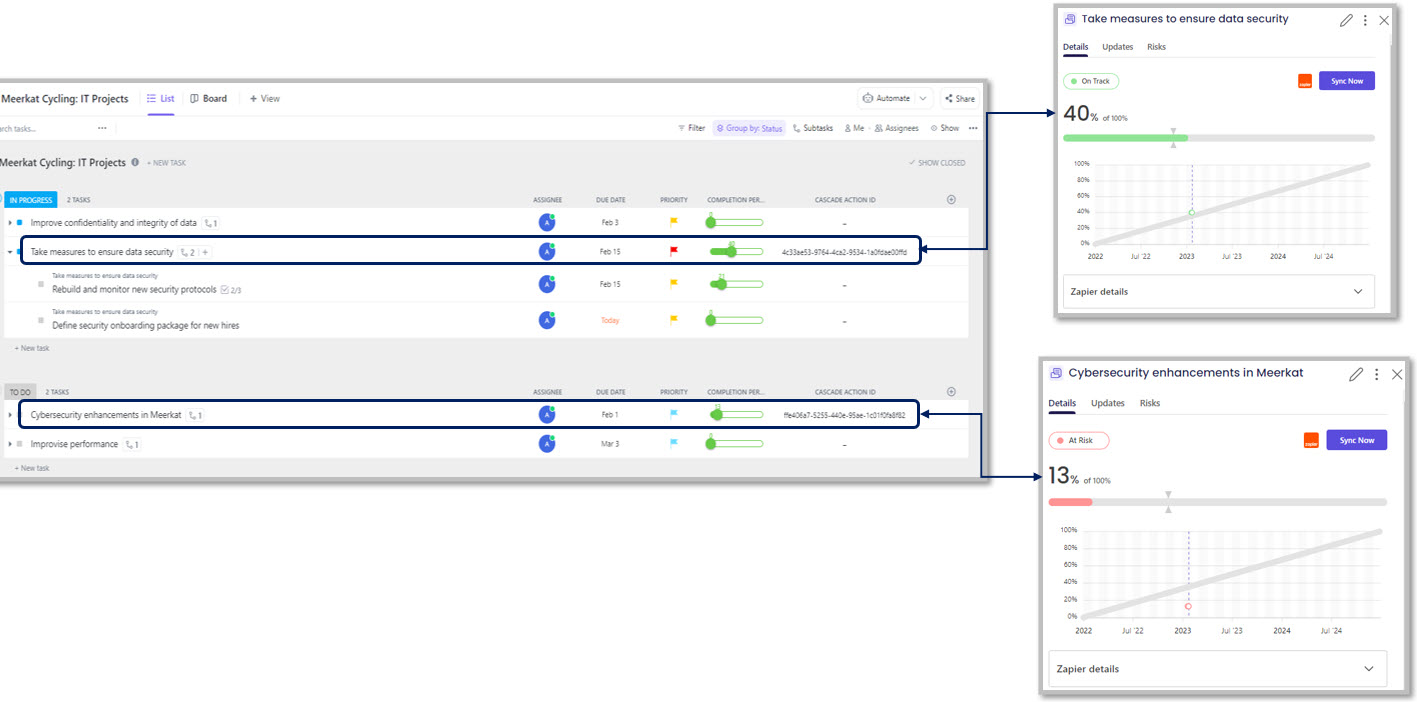This screenshot has width=1417, height=702.
Task: Click the assignee avatar for Improvise performance task
Action: tap(547, 443)
